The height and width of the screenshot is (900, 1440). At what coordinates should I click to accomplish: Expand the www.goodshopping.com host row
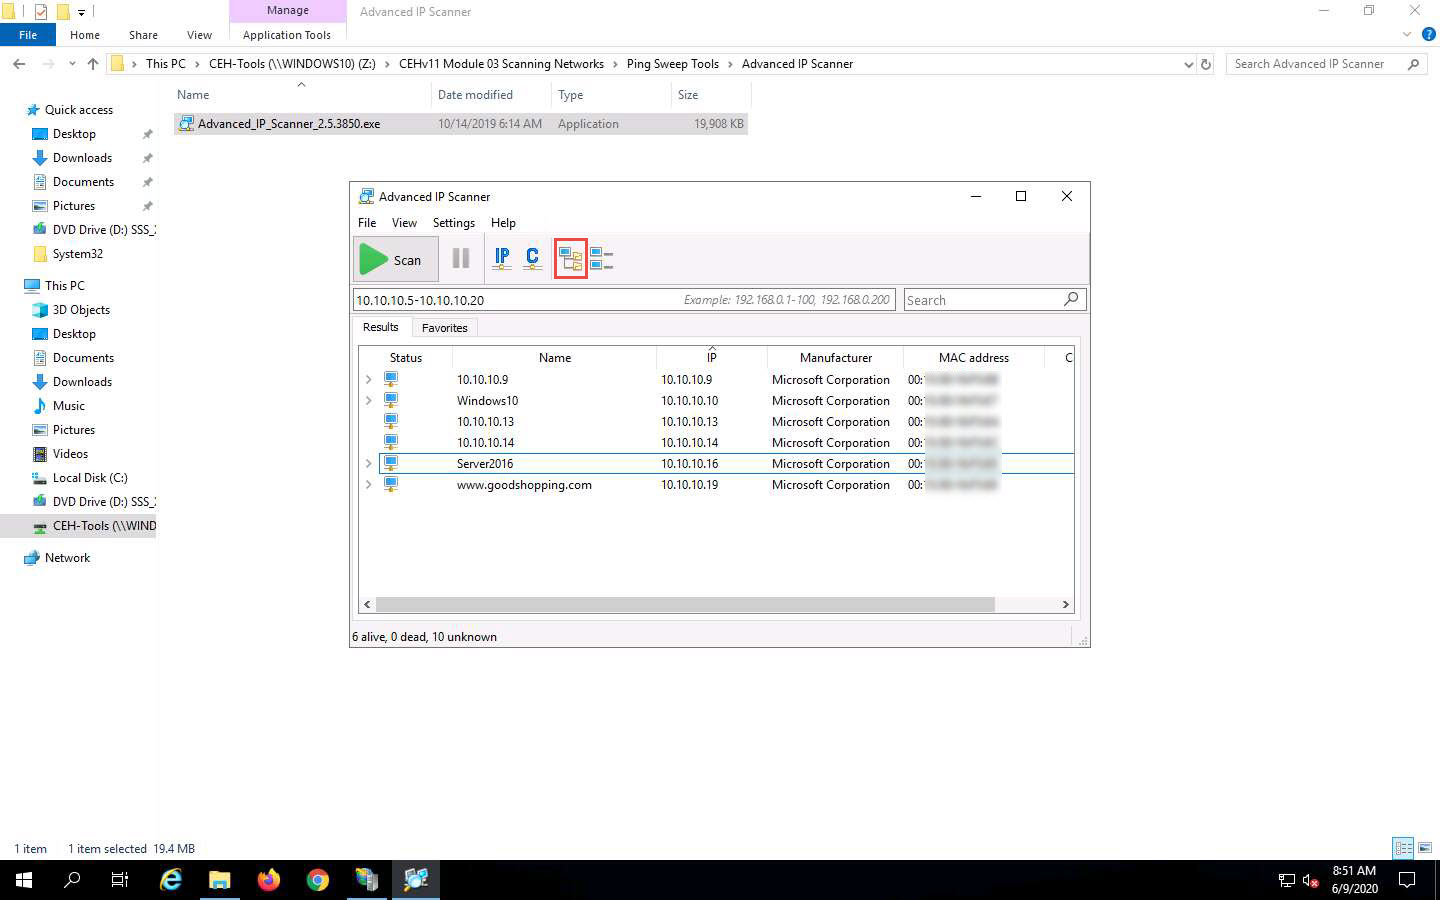click(x=369, y=485)
